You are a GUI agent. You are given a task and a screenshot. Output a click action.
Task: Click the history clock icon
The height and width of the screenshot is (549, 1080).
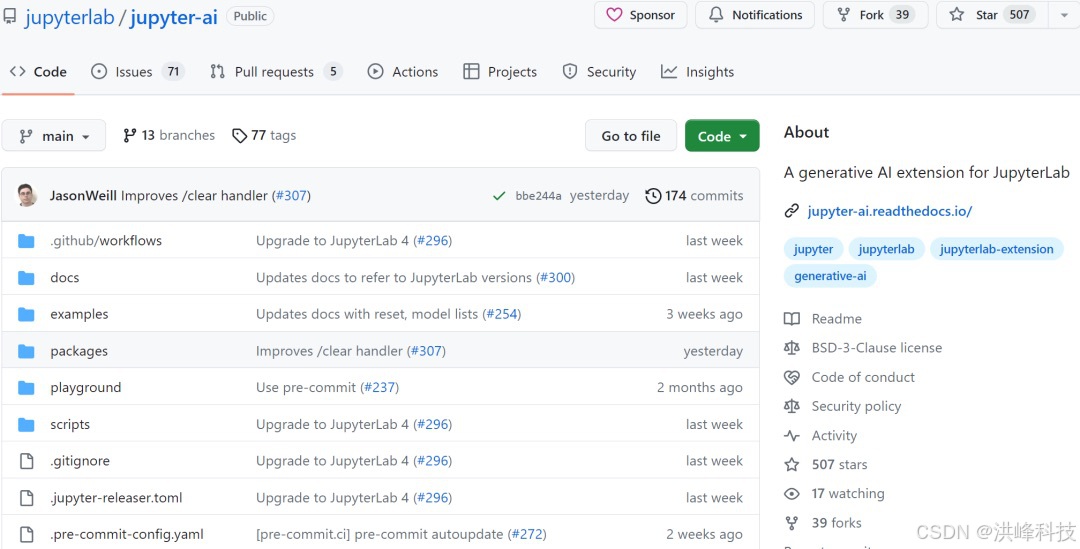pos(653,196)
